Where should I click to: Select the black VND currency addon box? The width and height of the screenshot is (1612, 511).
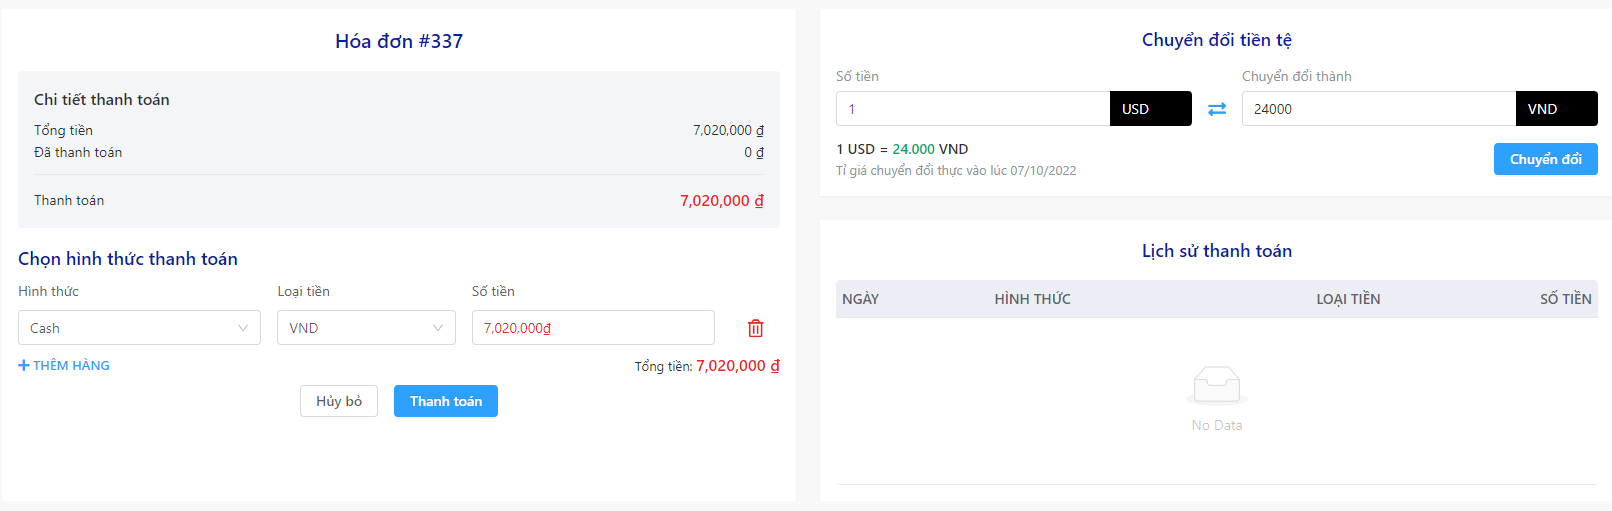[x=1557, y=109]
